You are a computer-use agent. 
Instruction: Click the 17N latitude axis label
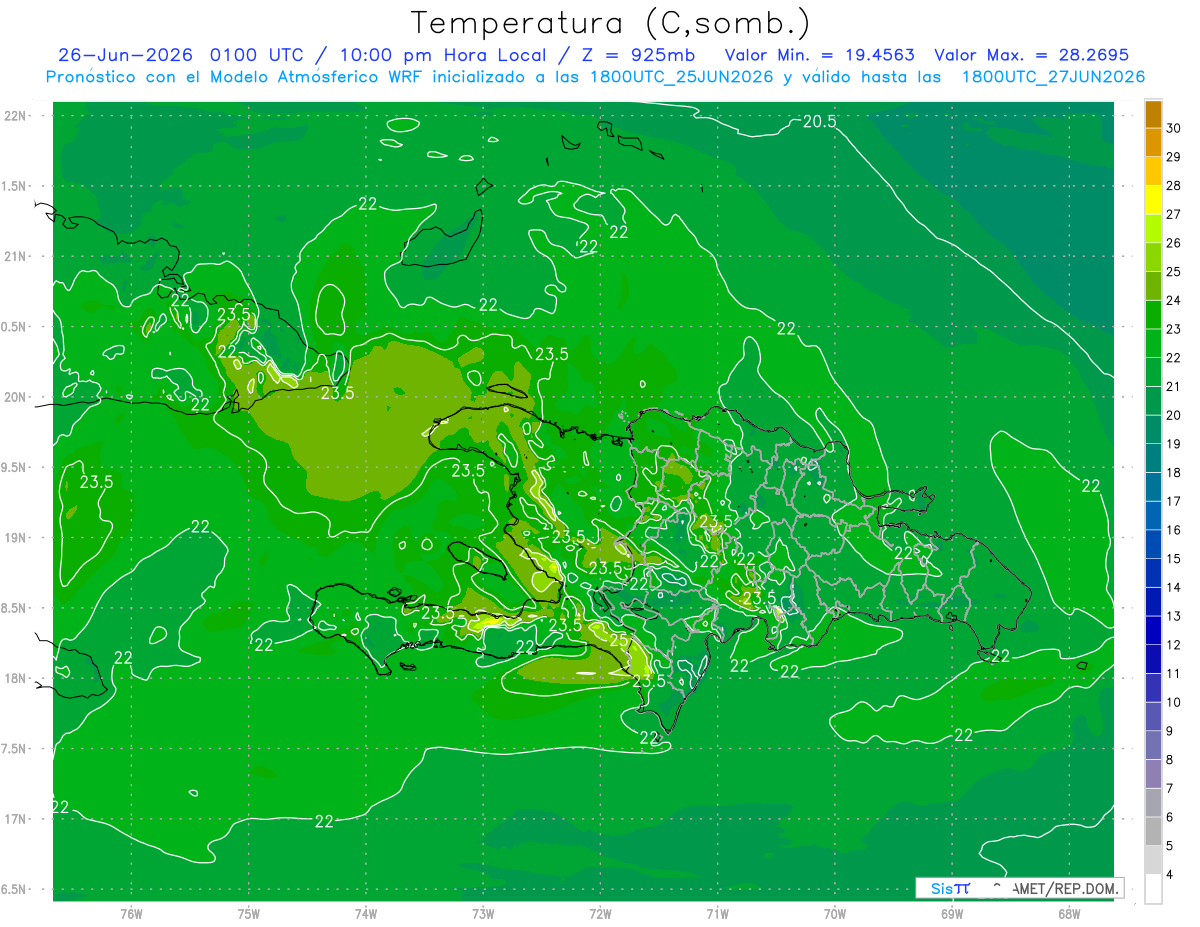click(15, 819)
